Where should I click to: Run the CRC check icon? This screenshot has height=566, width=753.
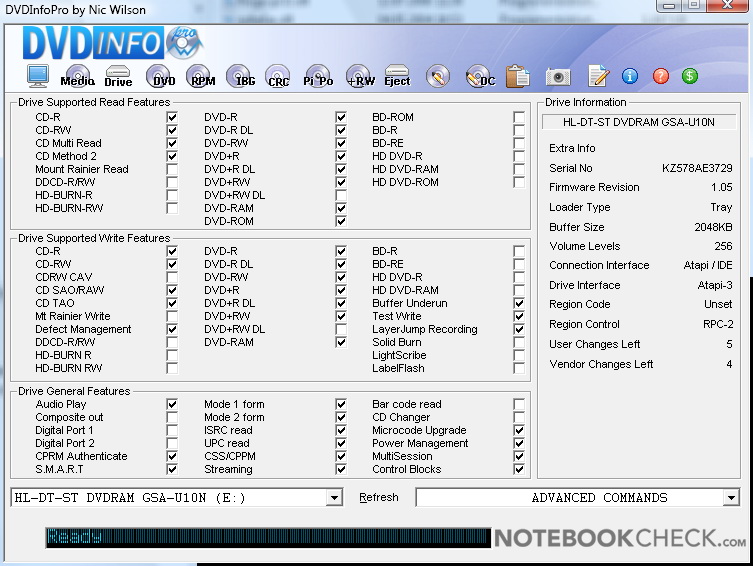tap(278, 76)
